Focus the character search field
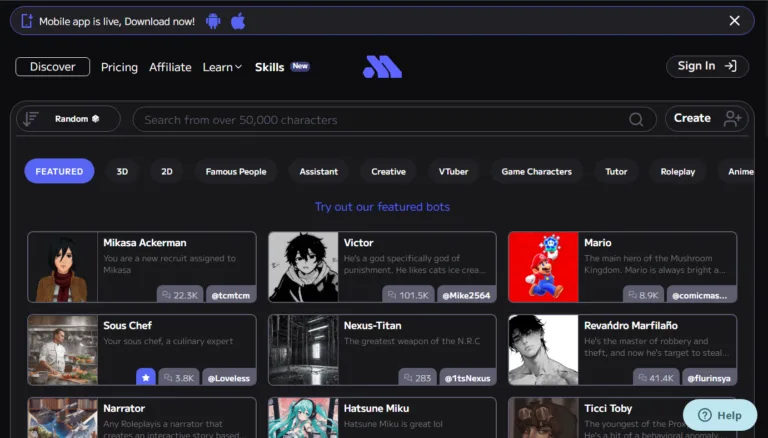 point(394,120)
